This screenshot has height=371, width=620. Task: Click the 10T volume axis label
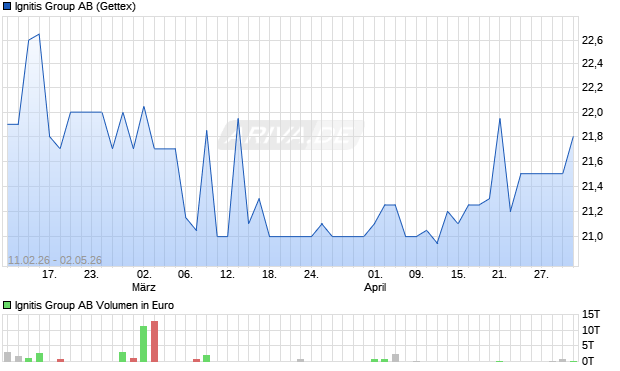coord(591,330)
